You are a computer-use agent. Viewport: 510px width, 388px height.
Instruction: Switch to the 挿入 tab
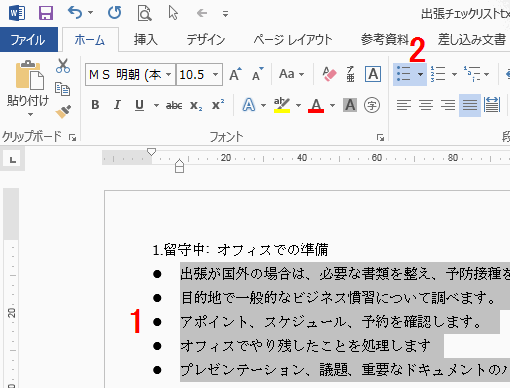[x=145, y=40]
